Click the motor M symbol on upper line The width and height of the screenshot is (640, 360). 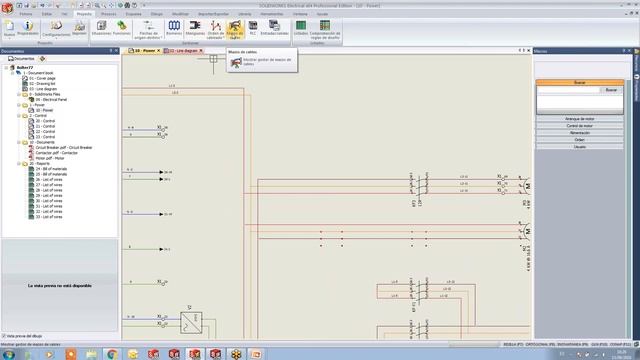click(527, 186)
